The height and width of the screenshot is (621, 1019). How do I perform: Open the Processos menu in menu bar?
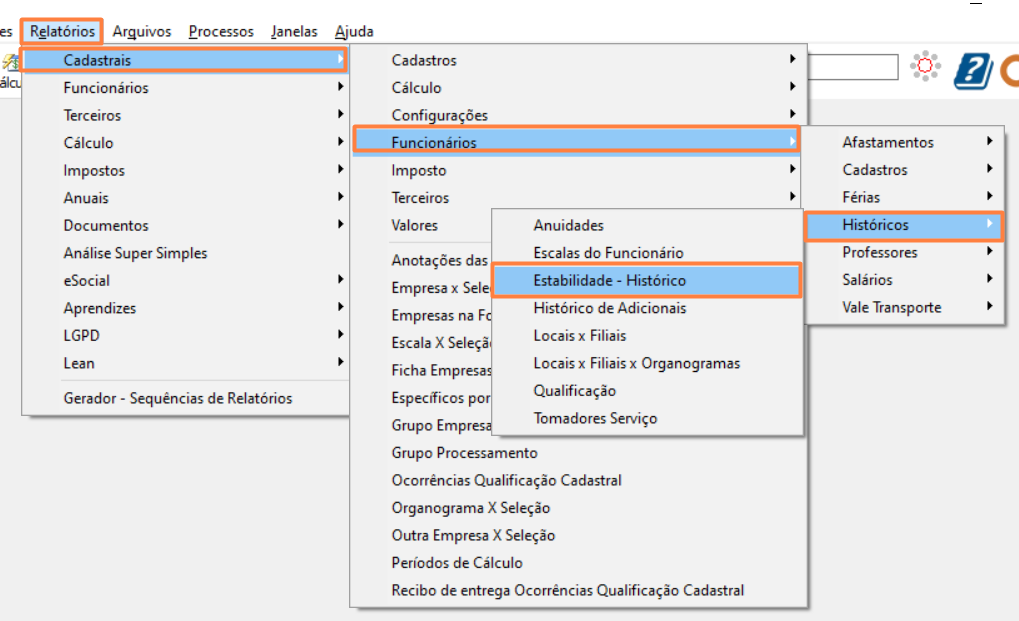221,32
